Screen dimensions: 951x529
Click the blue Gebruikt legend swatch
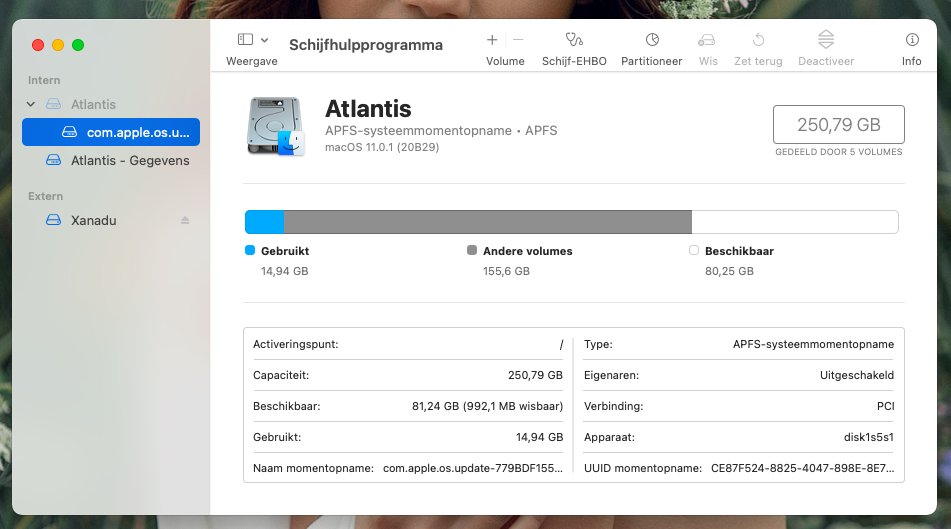point(250,250)
